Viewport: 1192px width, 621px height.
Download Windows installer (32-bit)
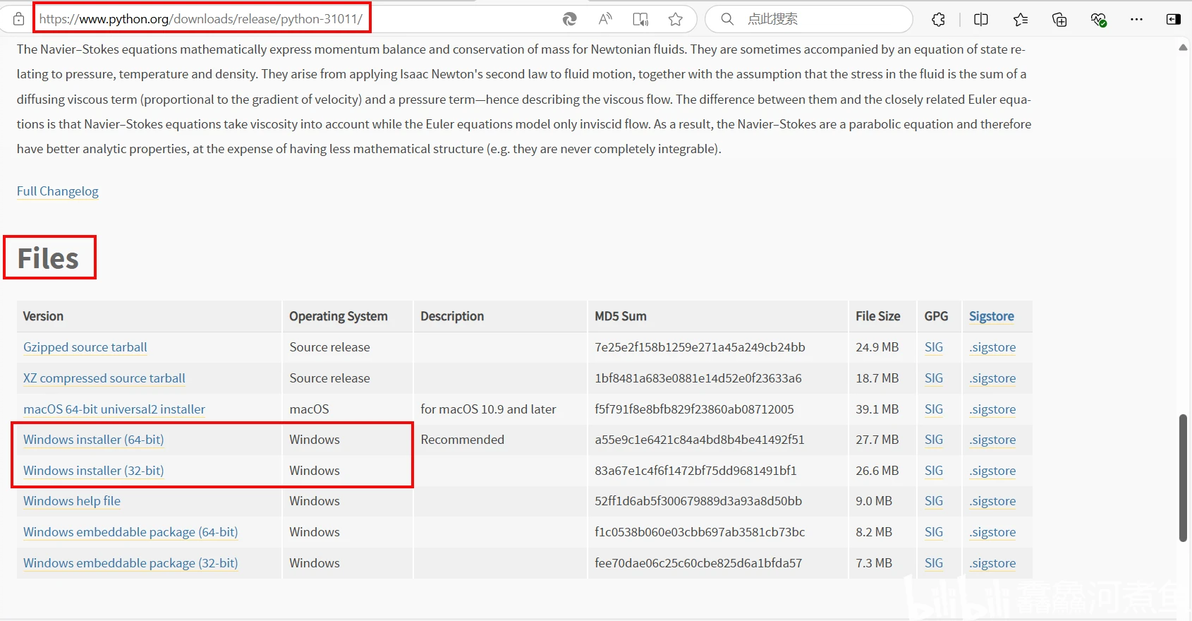point(93,471)
